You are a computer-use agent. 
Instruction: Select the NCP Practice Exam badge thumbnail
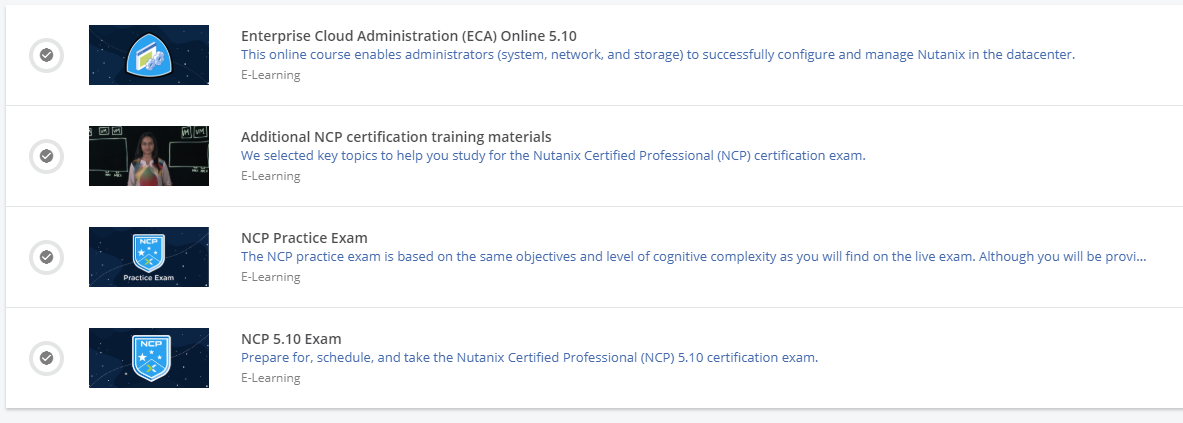(149, 257)
